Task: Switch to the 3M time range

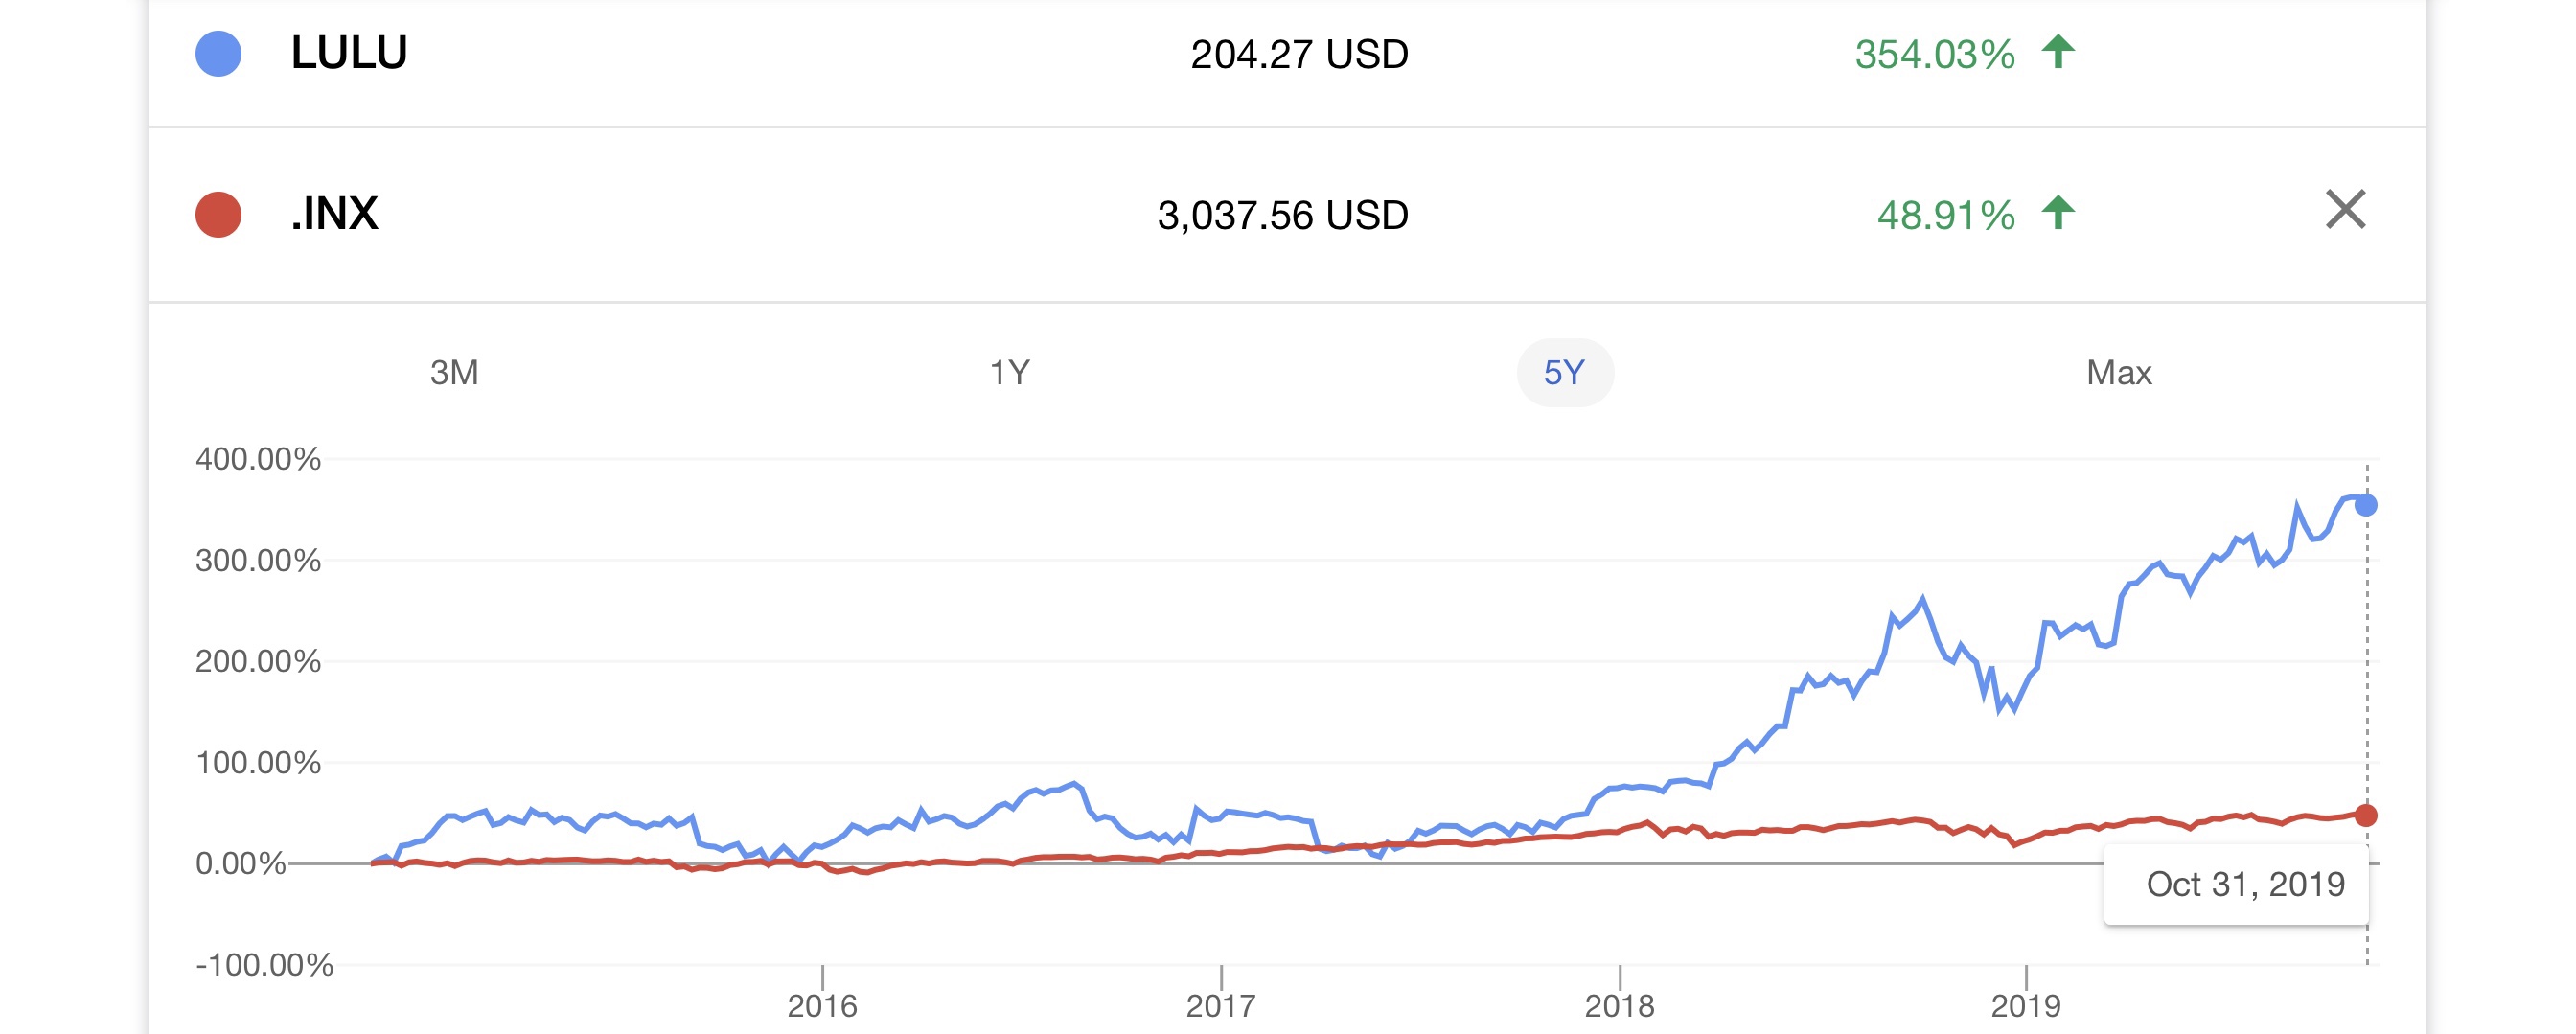Action: click(x=454, y=372)
